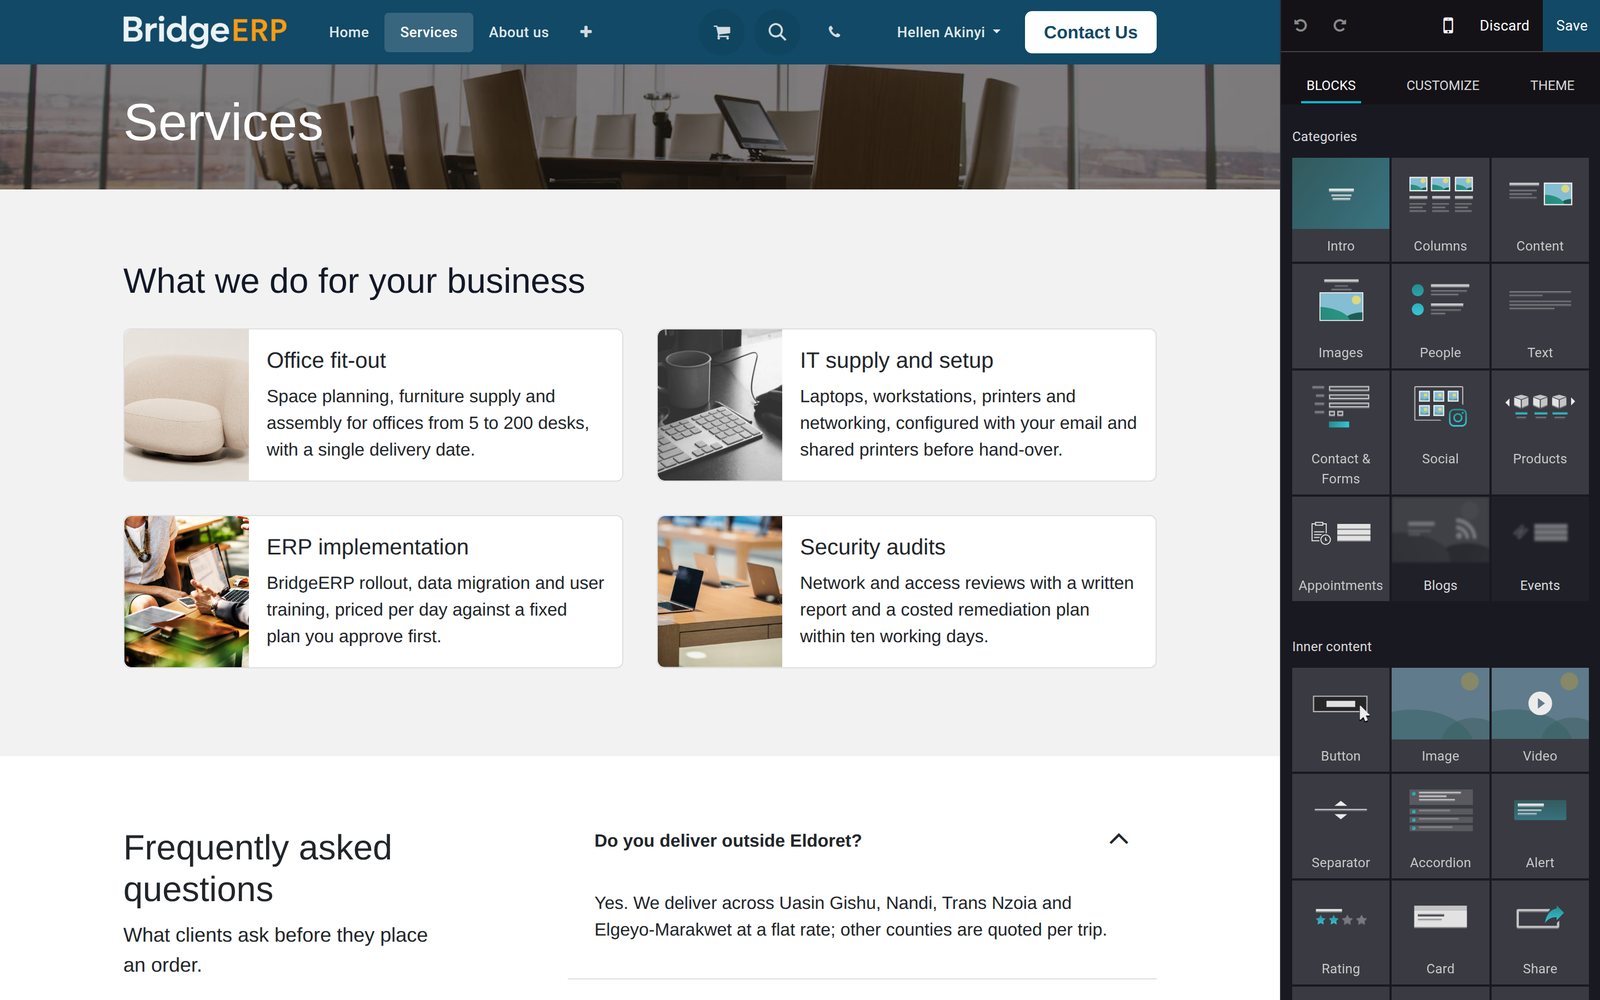Pick the Share inner content block

[1539, 932]
